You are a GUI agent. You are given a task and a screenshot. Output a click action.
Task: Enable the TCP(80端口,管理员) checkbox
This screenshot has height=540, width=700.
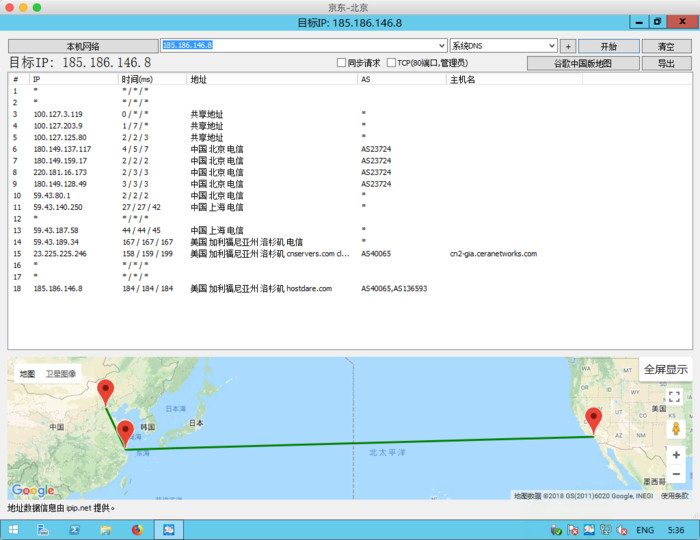click(392, 63)
